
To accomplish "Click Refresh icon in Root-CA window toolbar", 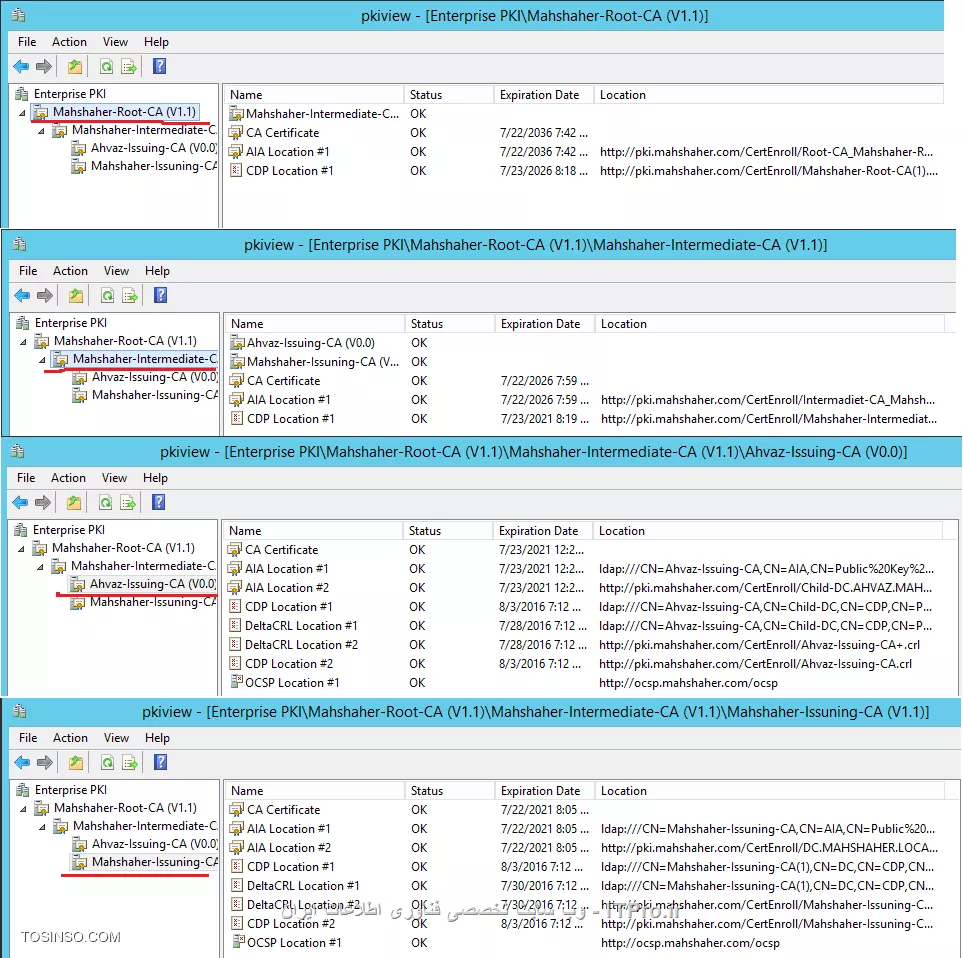I will (x=106, y=66).
